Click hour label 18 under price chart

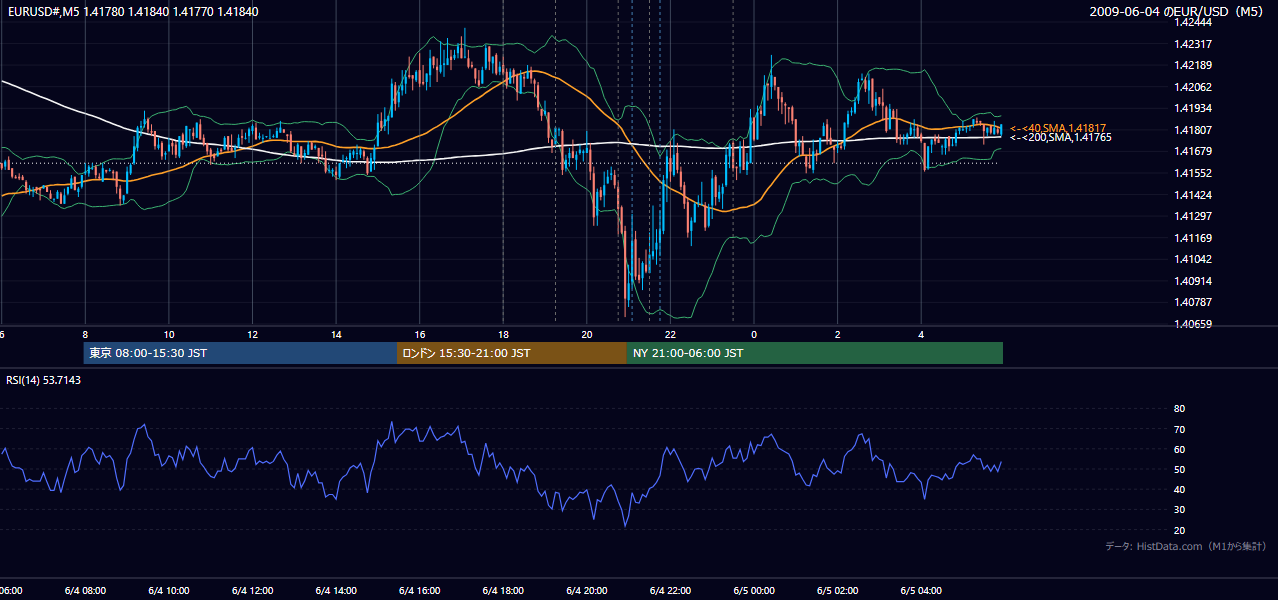click(x=503, y=334)
